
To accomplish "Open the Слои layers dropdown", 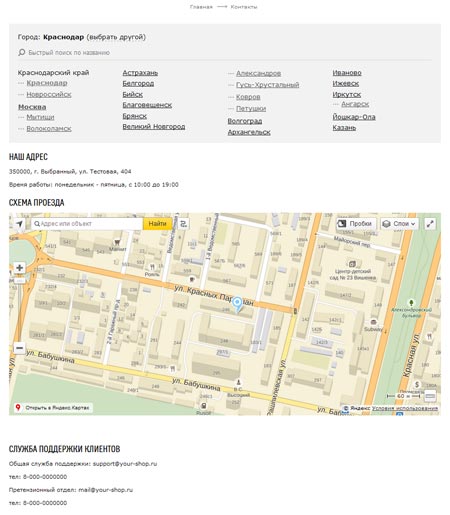I will tap(399, 224).
